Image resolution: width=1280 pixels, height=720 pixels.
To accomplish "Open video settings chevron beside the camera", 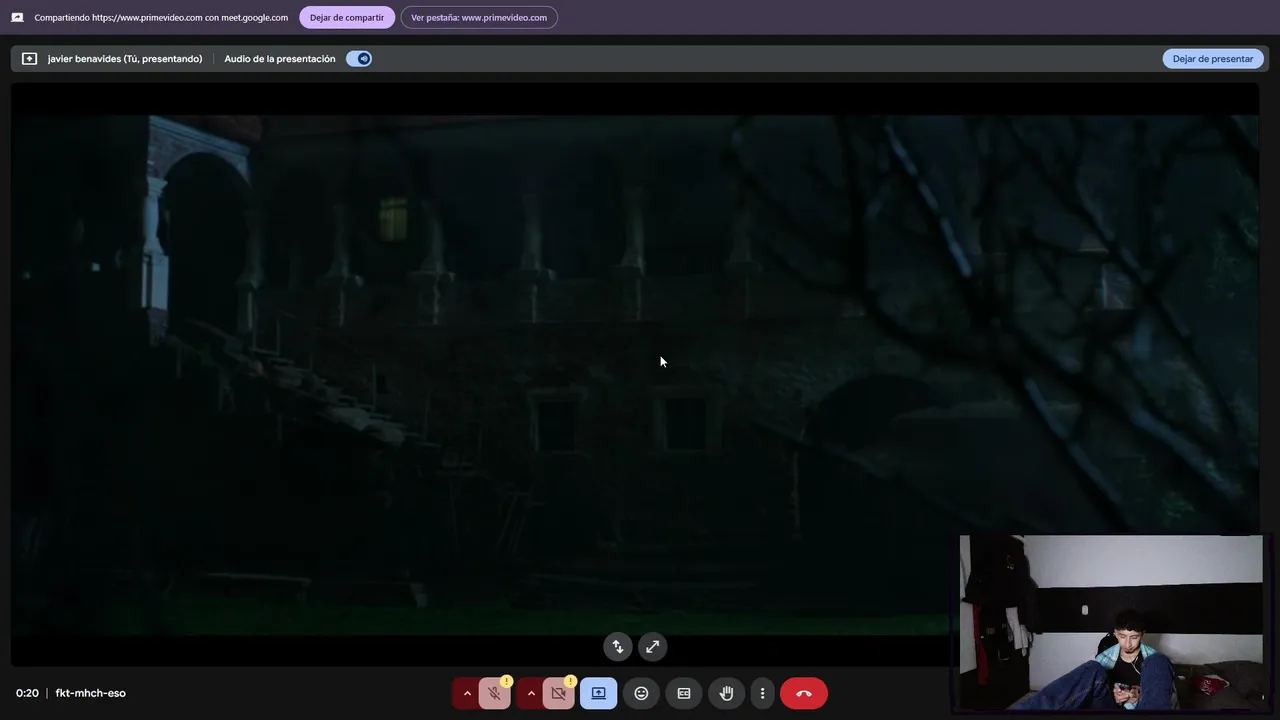I will tap(531, 693).
